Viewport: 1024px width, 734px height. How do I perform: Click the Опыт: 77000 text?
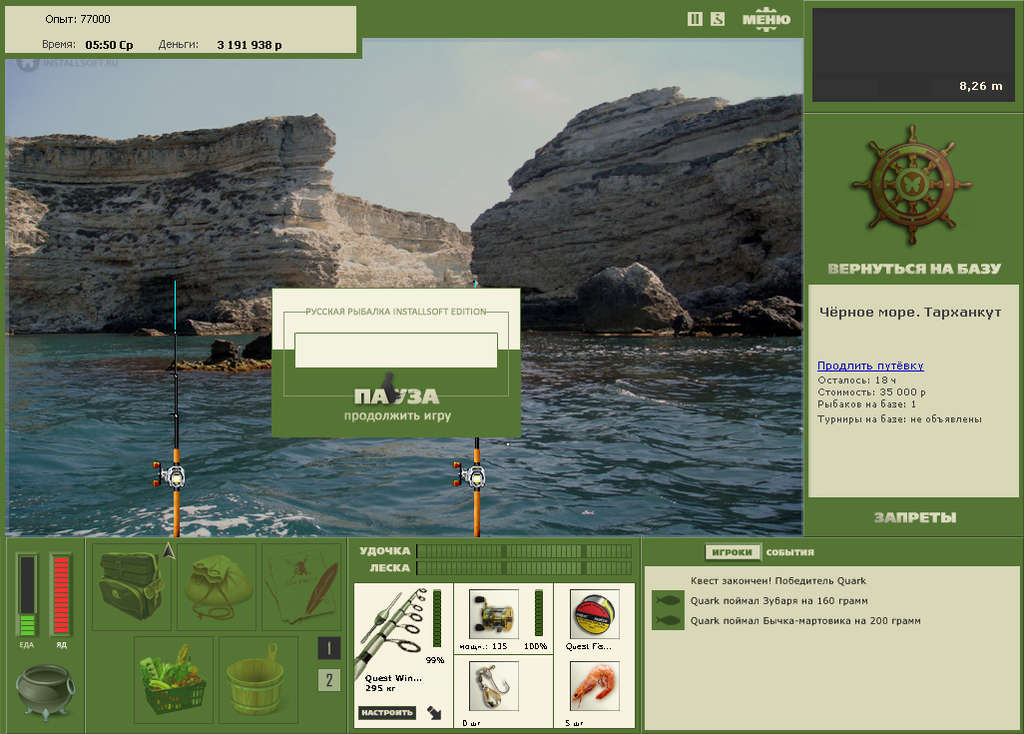78,20
